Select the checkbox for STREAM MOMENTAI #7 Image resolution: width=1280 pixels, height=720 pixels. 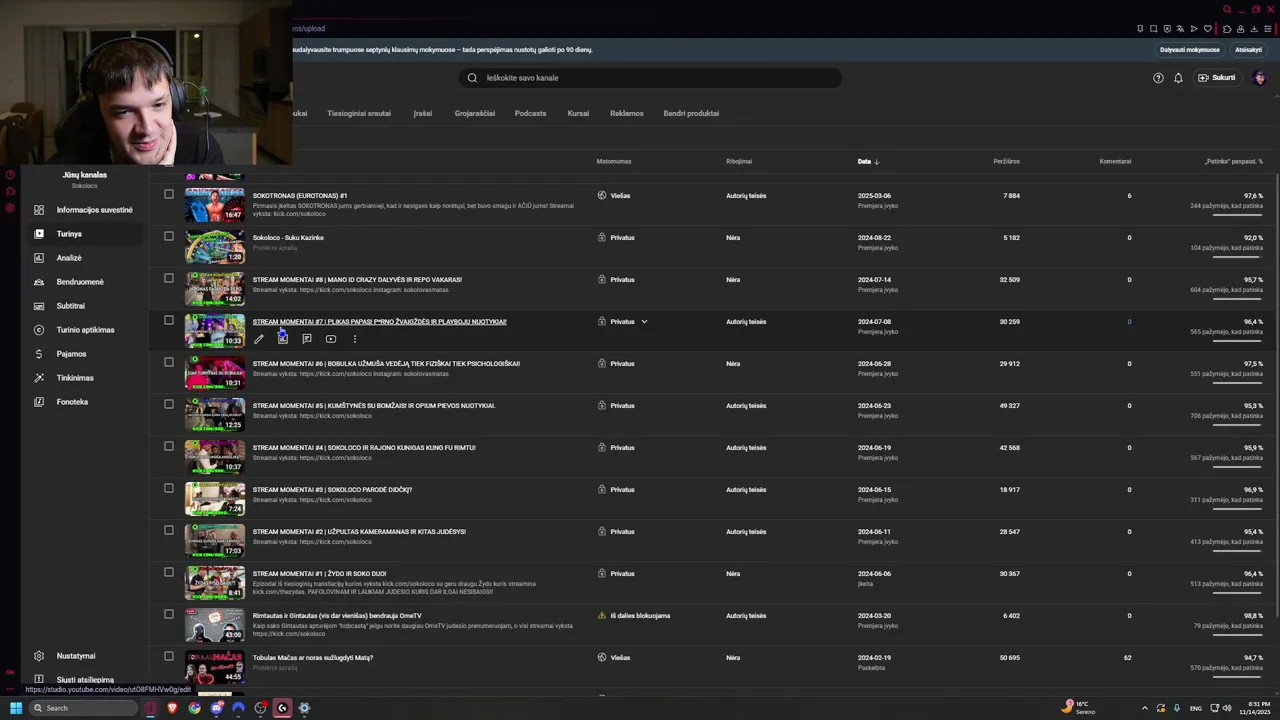pos(169,321)
